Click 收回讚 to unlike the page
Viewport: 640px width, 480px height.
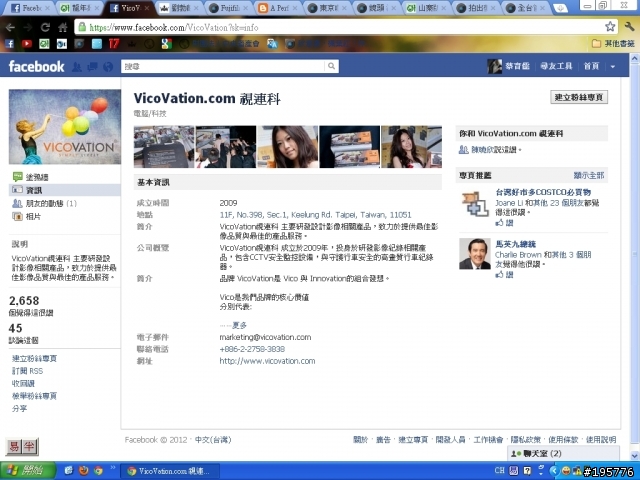(x=23, y=383)
